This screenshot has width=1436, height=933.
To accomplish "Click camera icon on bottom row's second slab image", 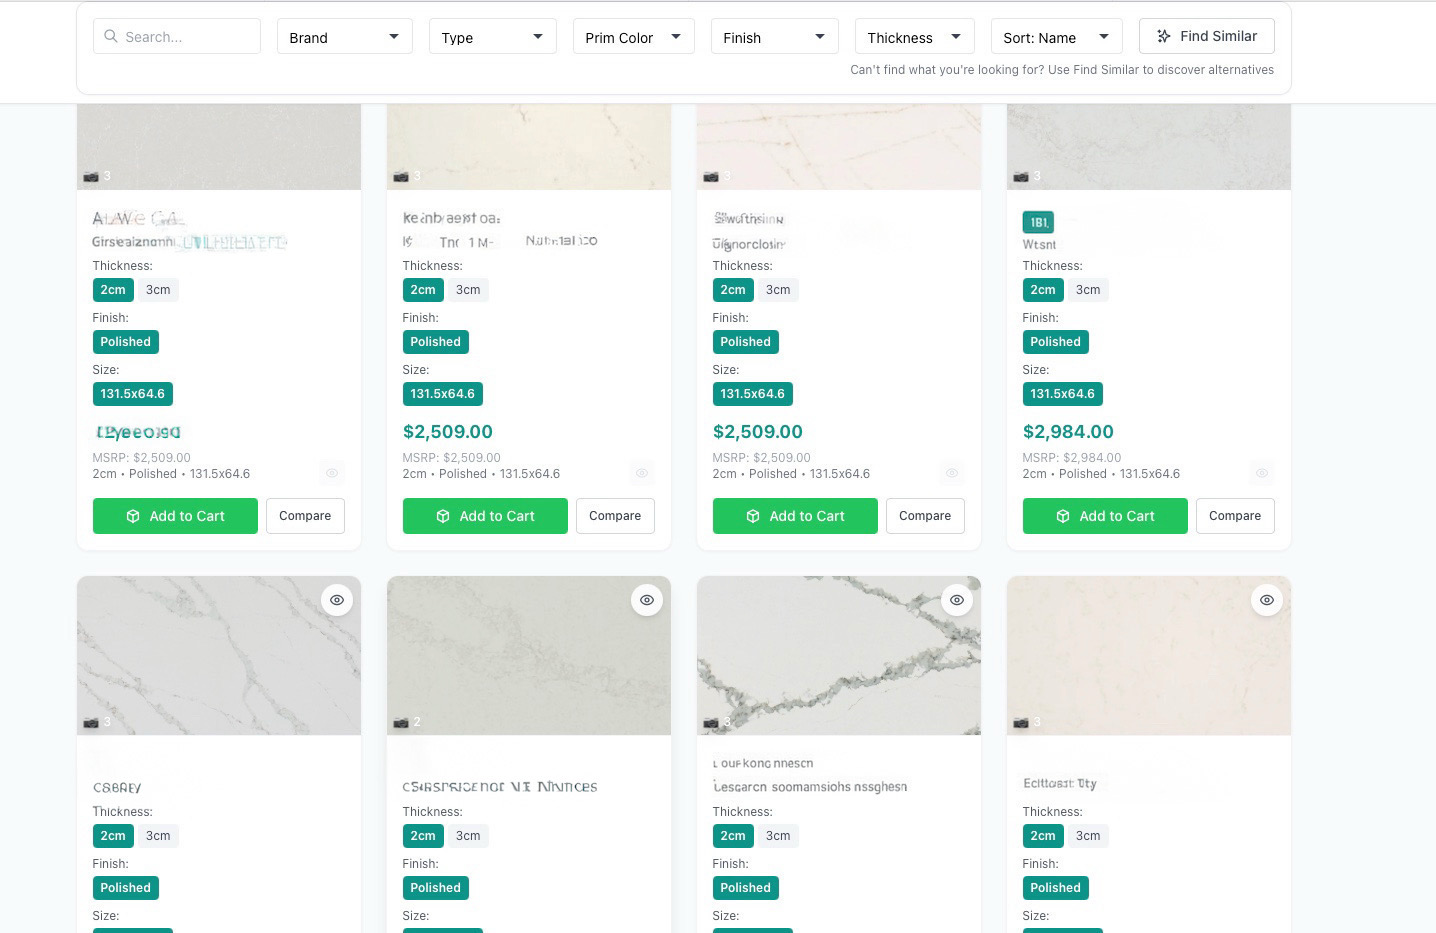I will pyautogui.click(x=401, y=722).
